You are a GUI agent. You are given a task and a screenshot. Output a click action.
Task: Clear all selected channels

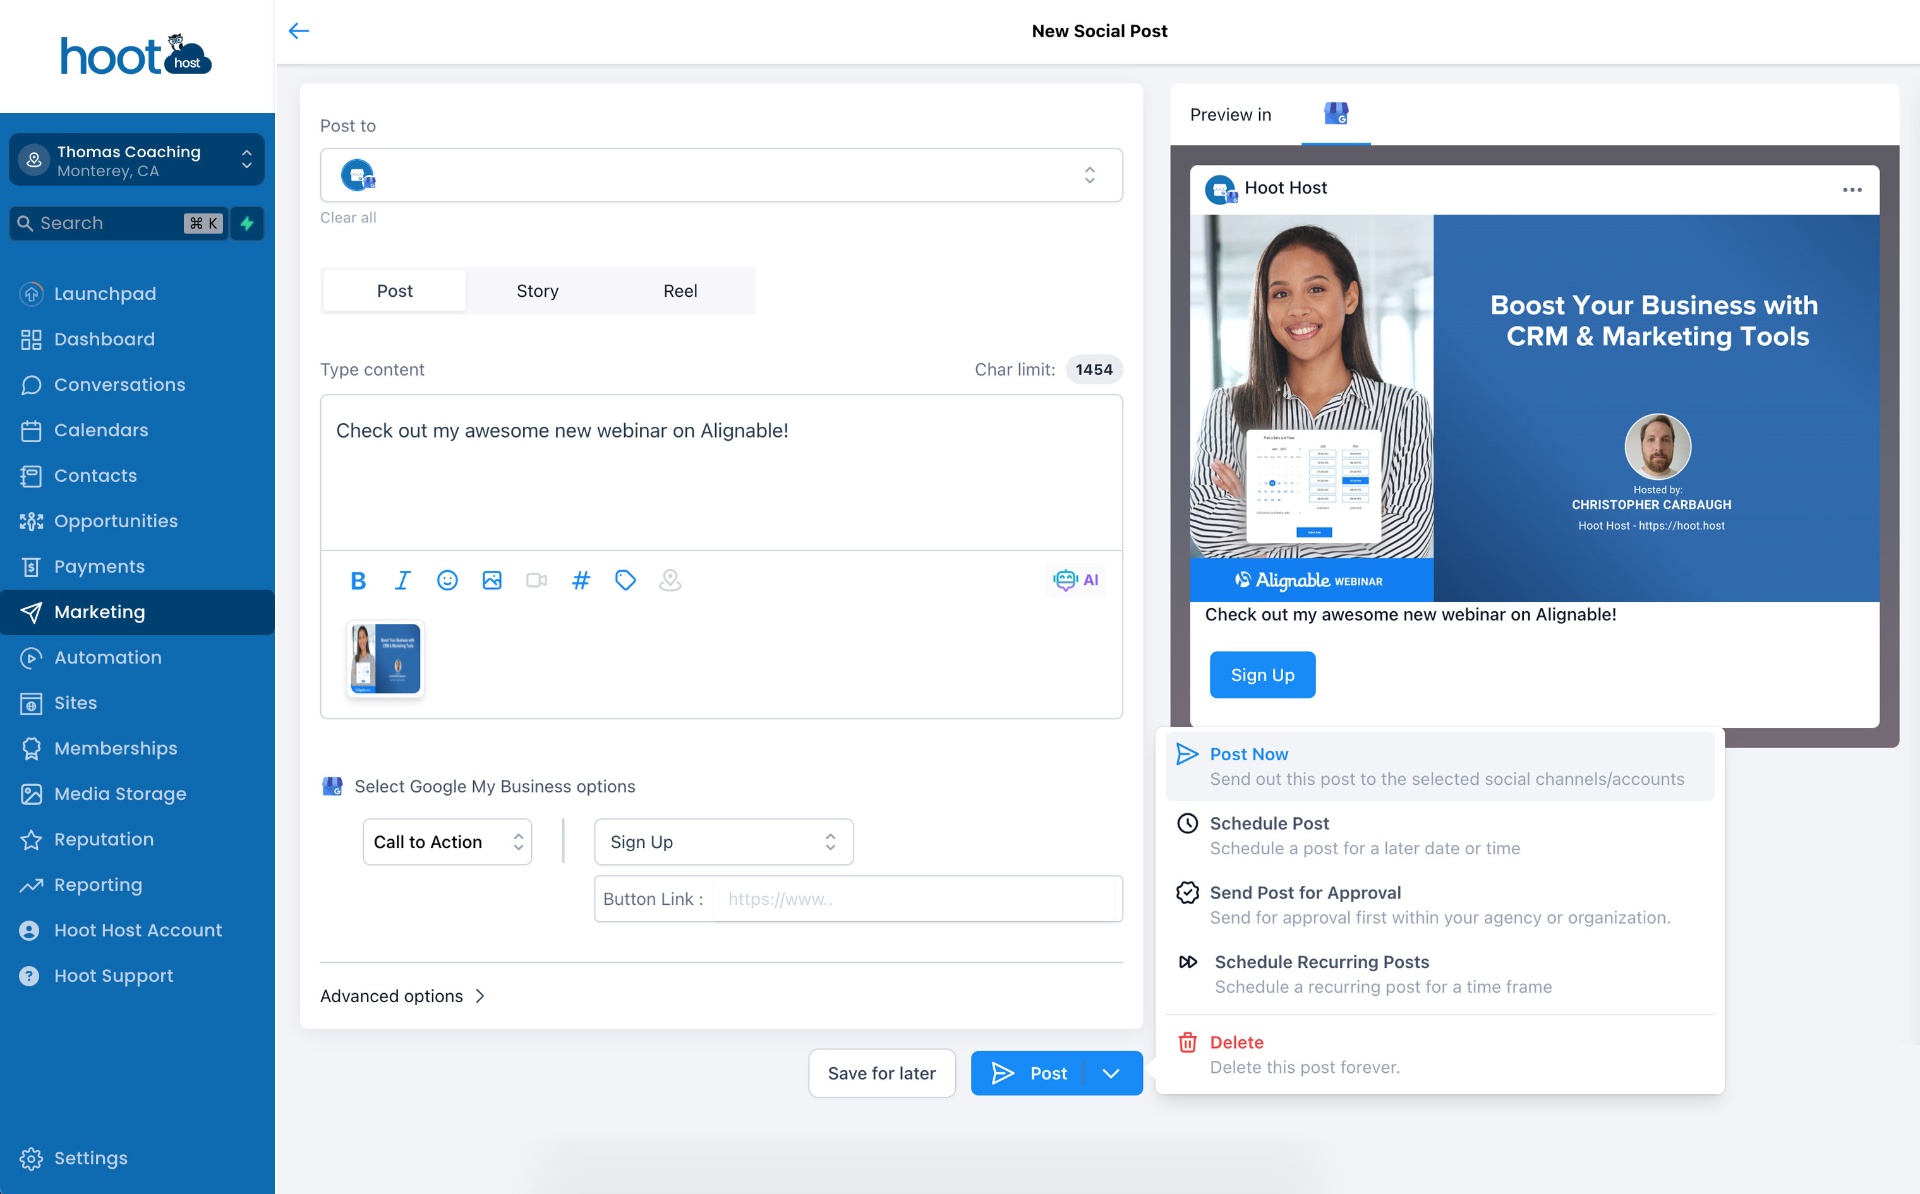pos(348,217)
